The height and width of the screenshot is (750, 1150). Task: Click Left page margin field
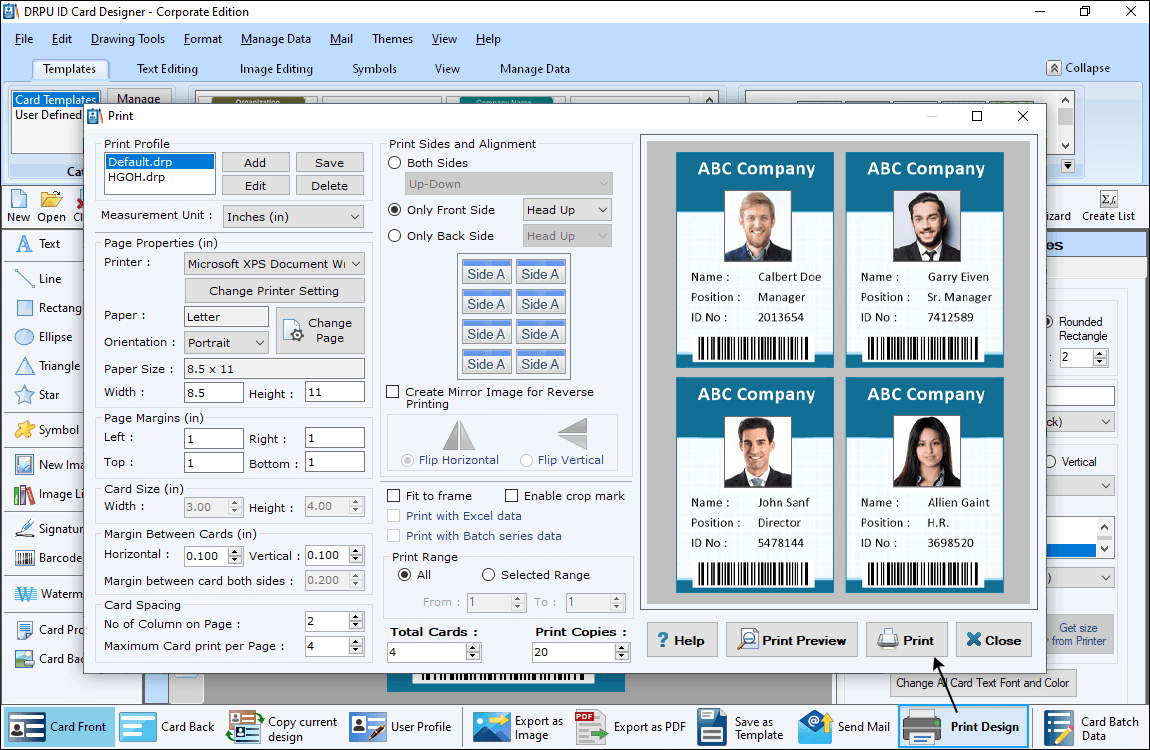(x=213, y=438)
